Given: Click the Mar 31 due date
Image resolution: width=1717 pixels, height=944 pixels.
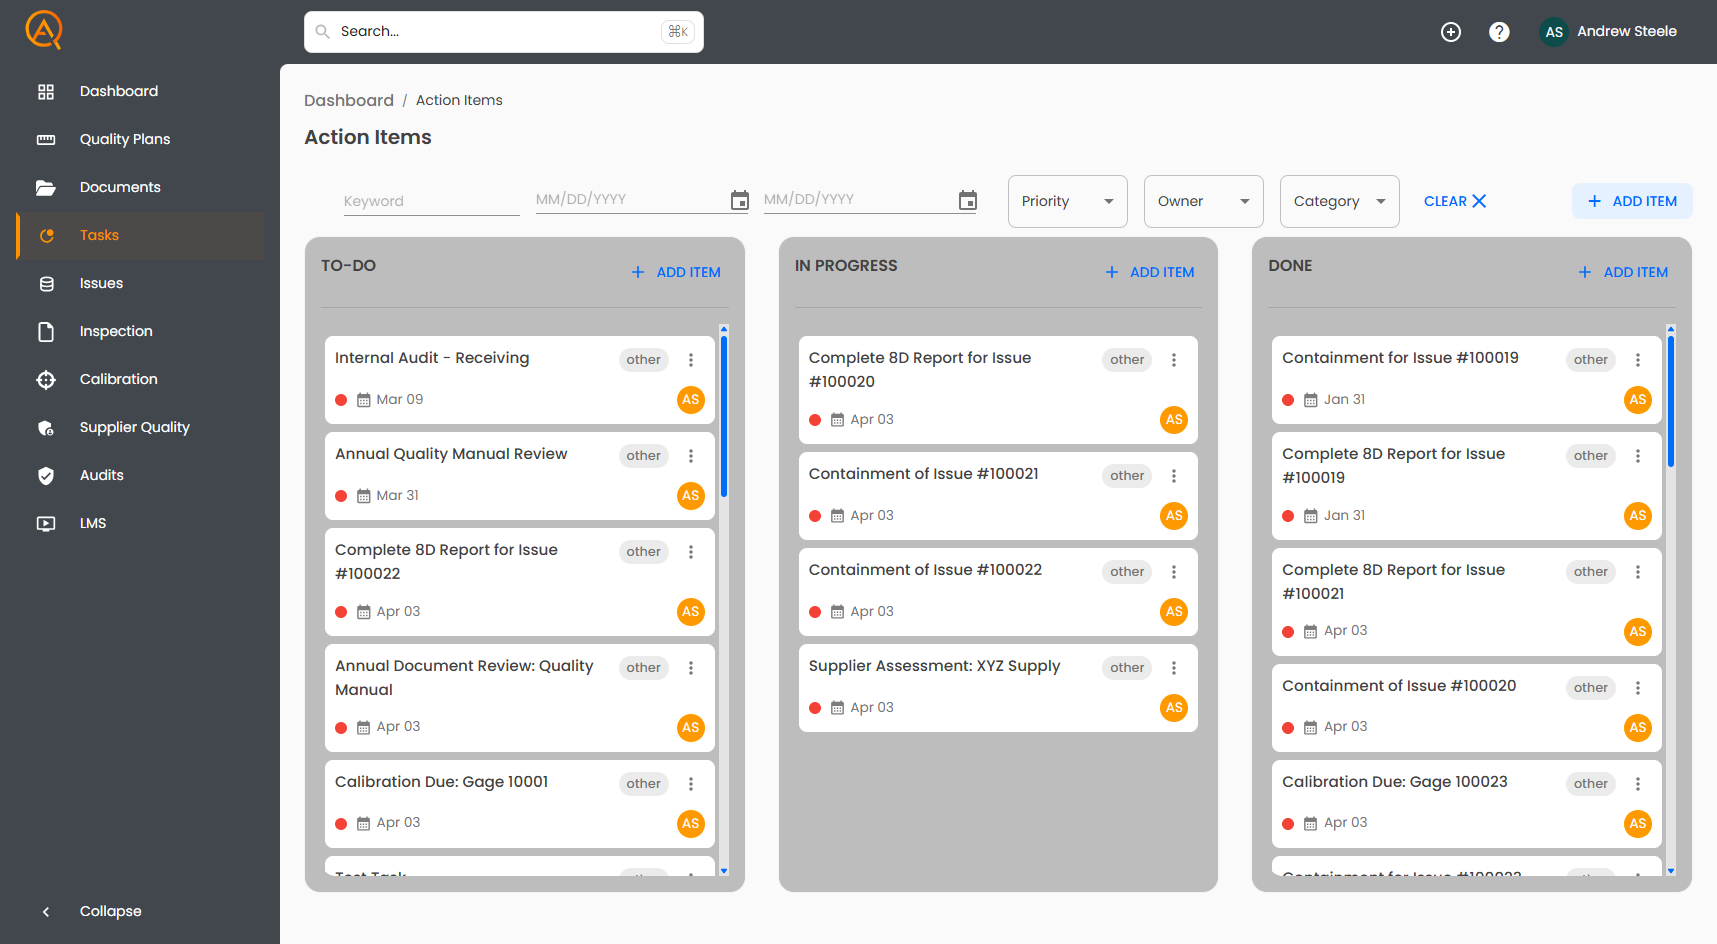Looking at the screenshot, I should 398,496.
